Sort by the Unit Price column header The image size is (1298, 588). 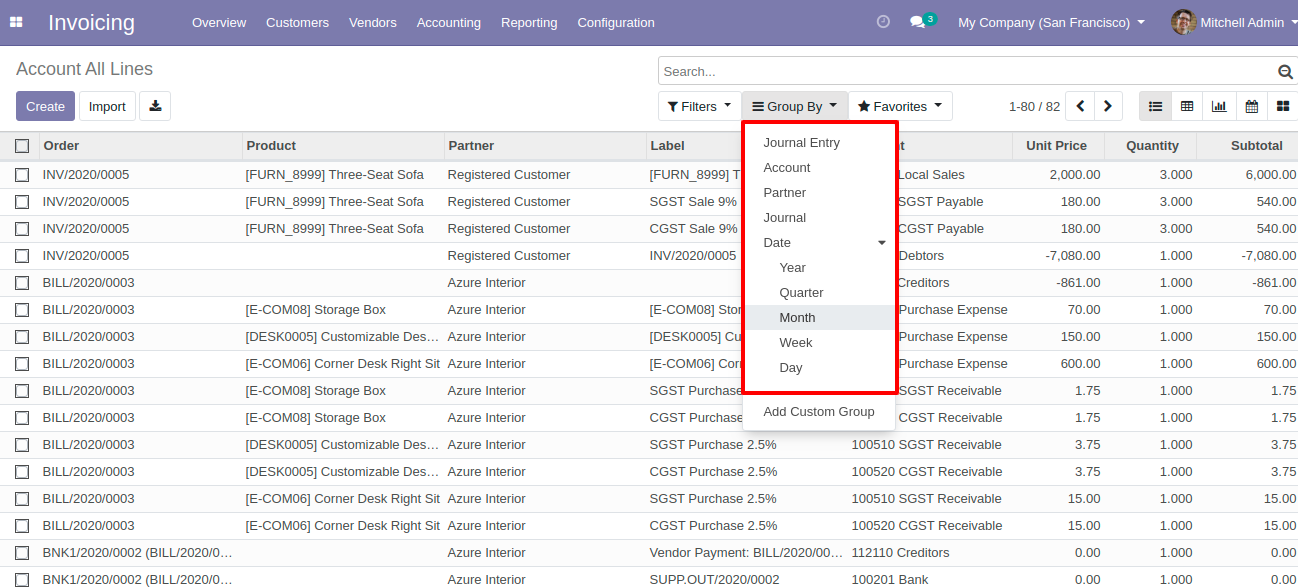pyautogui.click(x=1056, y=146)
